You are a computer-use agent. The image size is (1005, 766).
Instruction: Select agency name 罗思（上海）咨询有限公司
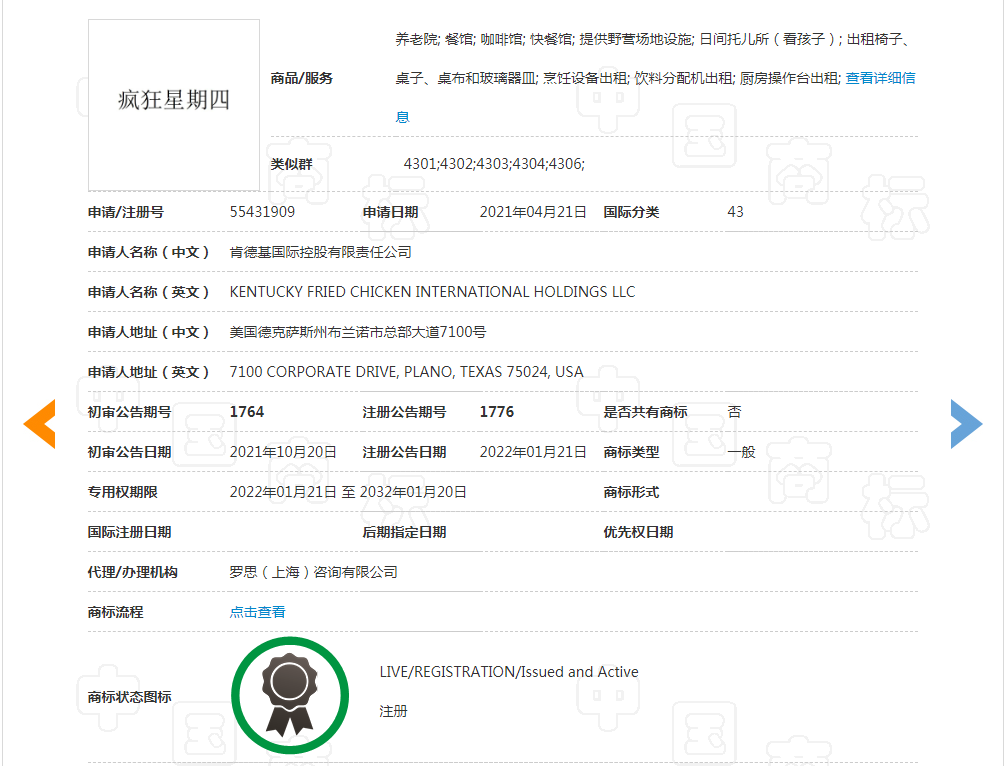pos(313,572)
